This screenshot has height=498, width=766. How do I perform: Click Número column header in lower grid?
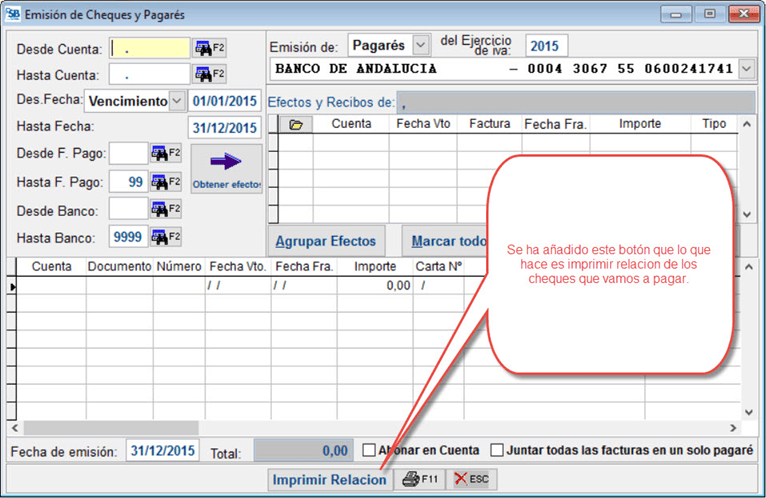tap(179, 267)
